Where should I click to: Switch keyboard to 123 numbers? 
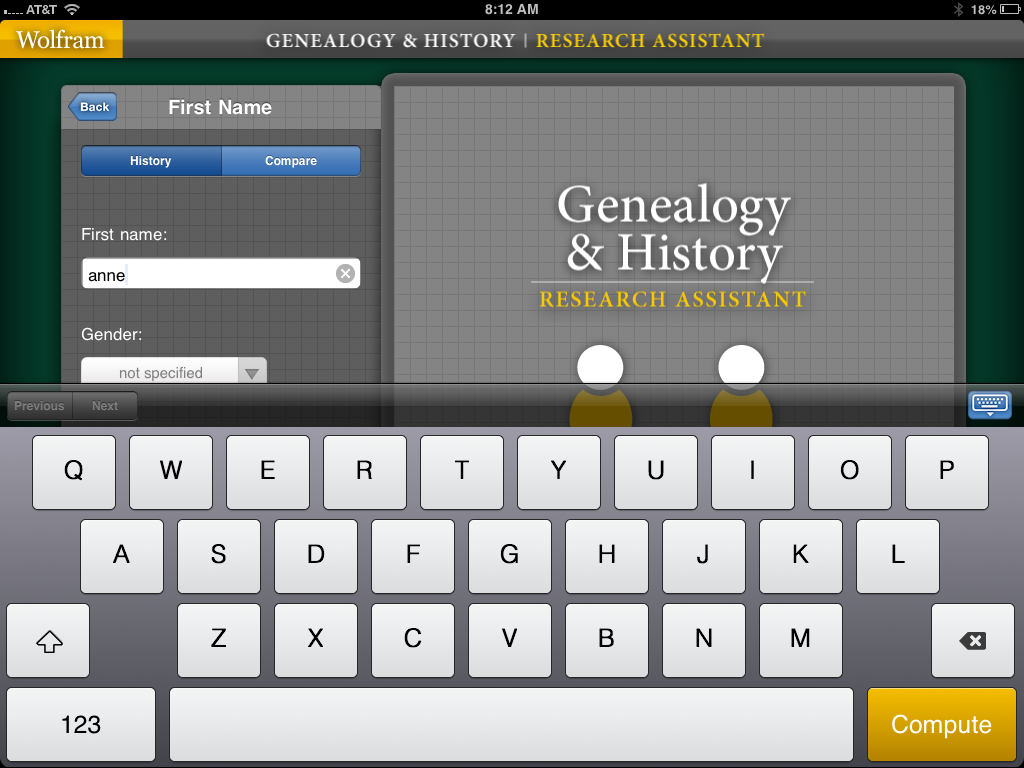tap(81, 724)
